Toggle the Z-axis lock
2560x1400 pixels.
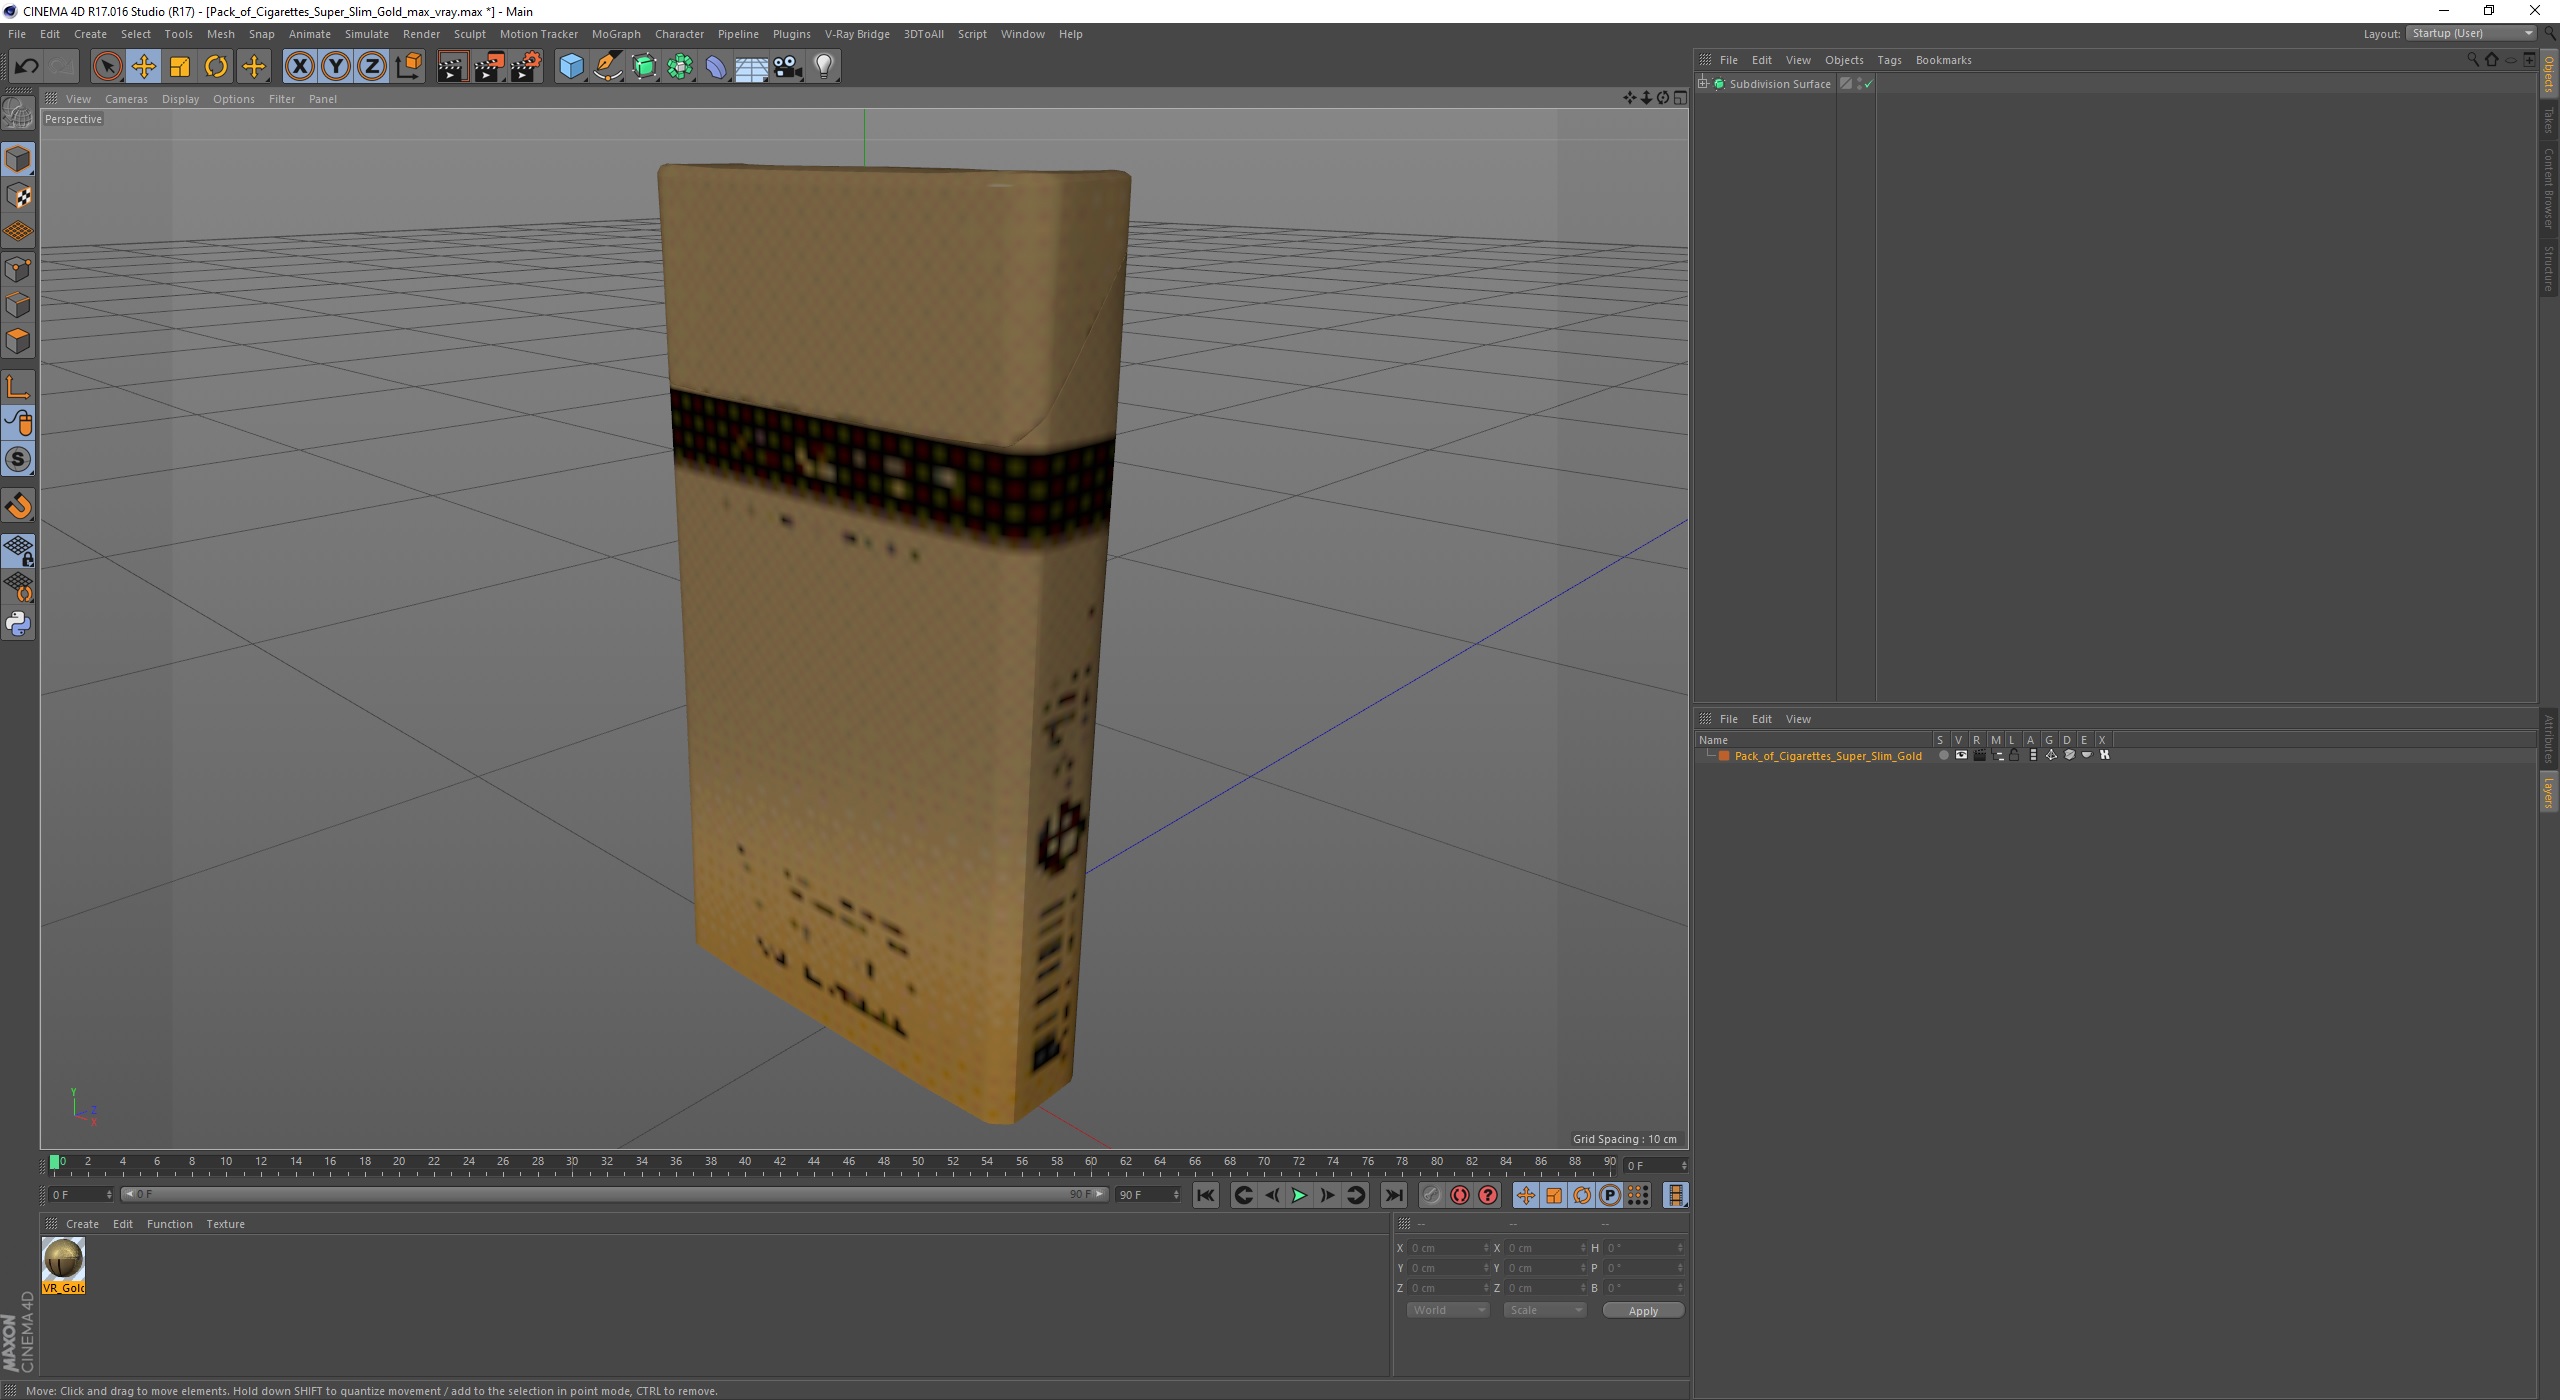[372, 67]
